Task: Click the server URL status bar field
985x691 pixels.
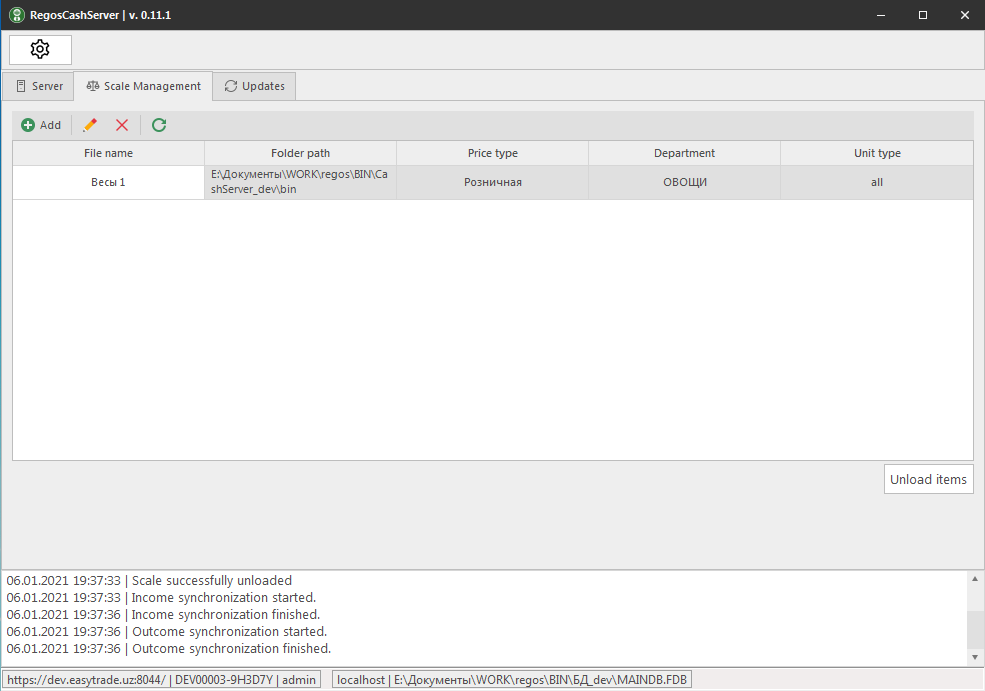Action: [161, 680]
